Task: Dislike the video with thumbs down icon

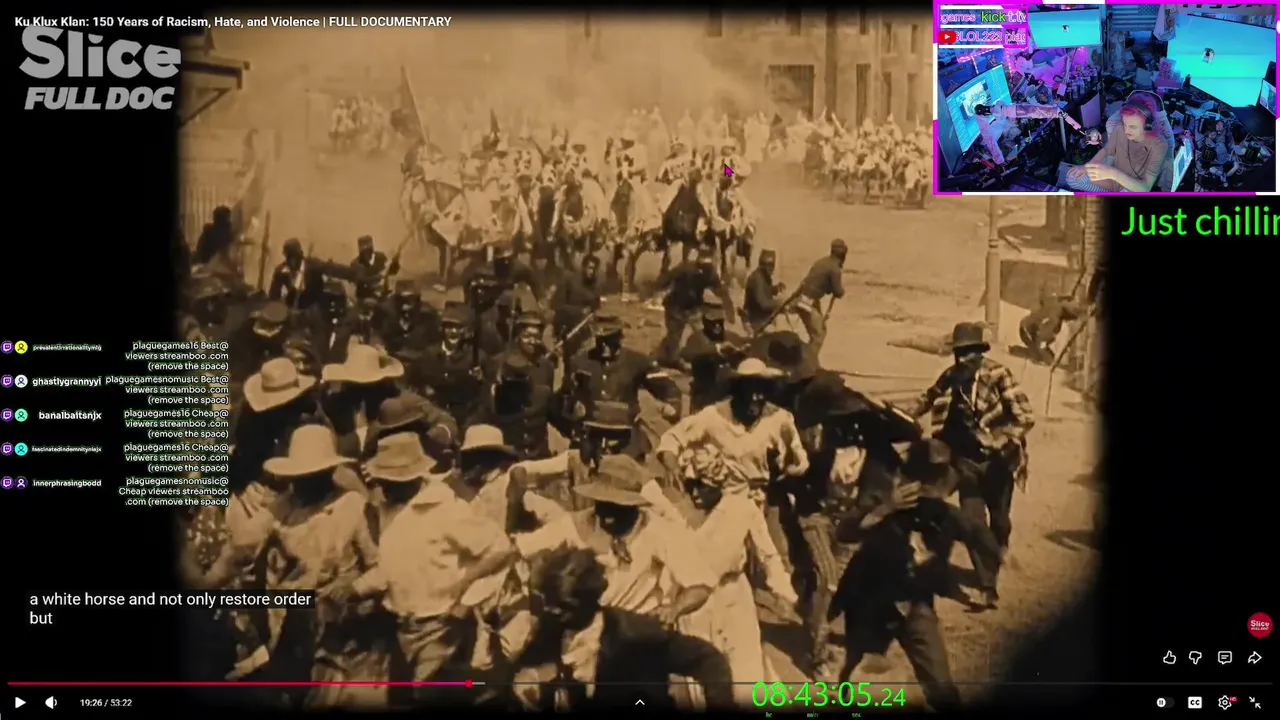Action: tap(1195, 657)
